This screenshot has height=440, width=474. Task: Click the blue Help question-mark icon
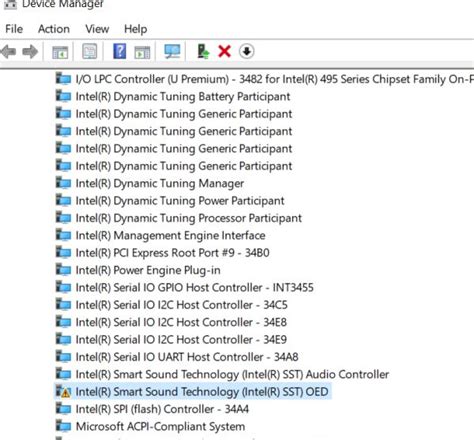pyautogui.click(x=120, y=51)
